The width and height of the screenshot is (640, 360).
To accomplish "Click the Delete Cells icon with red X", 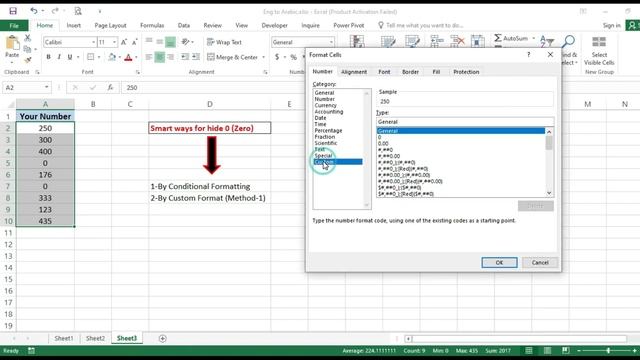I will pyautogui.click(x=457, y=41).
